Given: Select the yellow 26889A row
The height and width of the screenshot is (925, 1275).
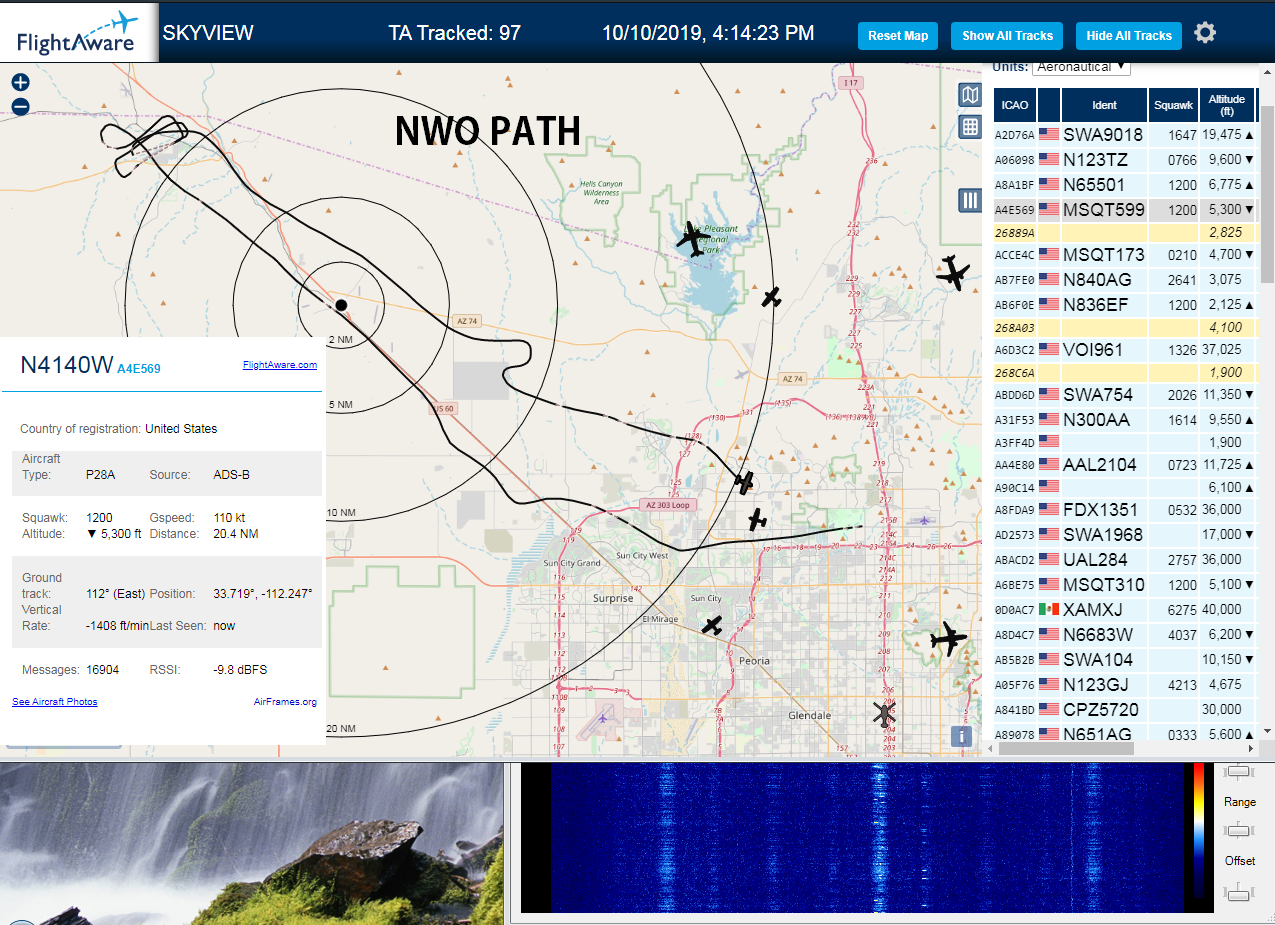Looking at the screenshot, I should coord(1124,232).
